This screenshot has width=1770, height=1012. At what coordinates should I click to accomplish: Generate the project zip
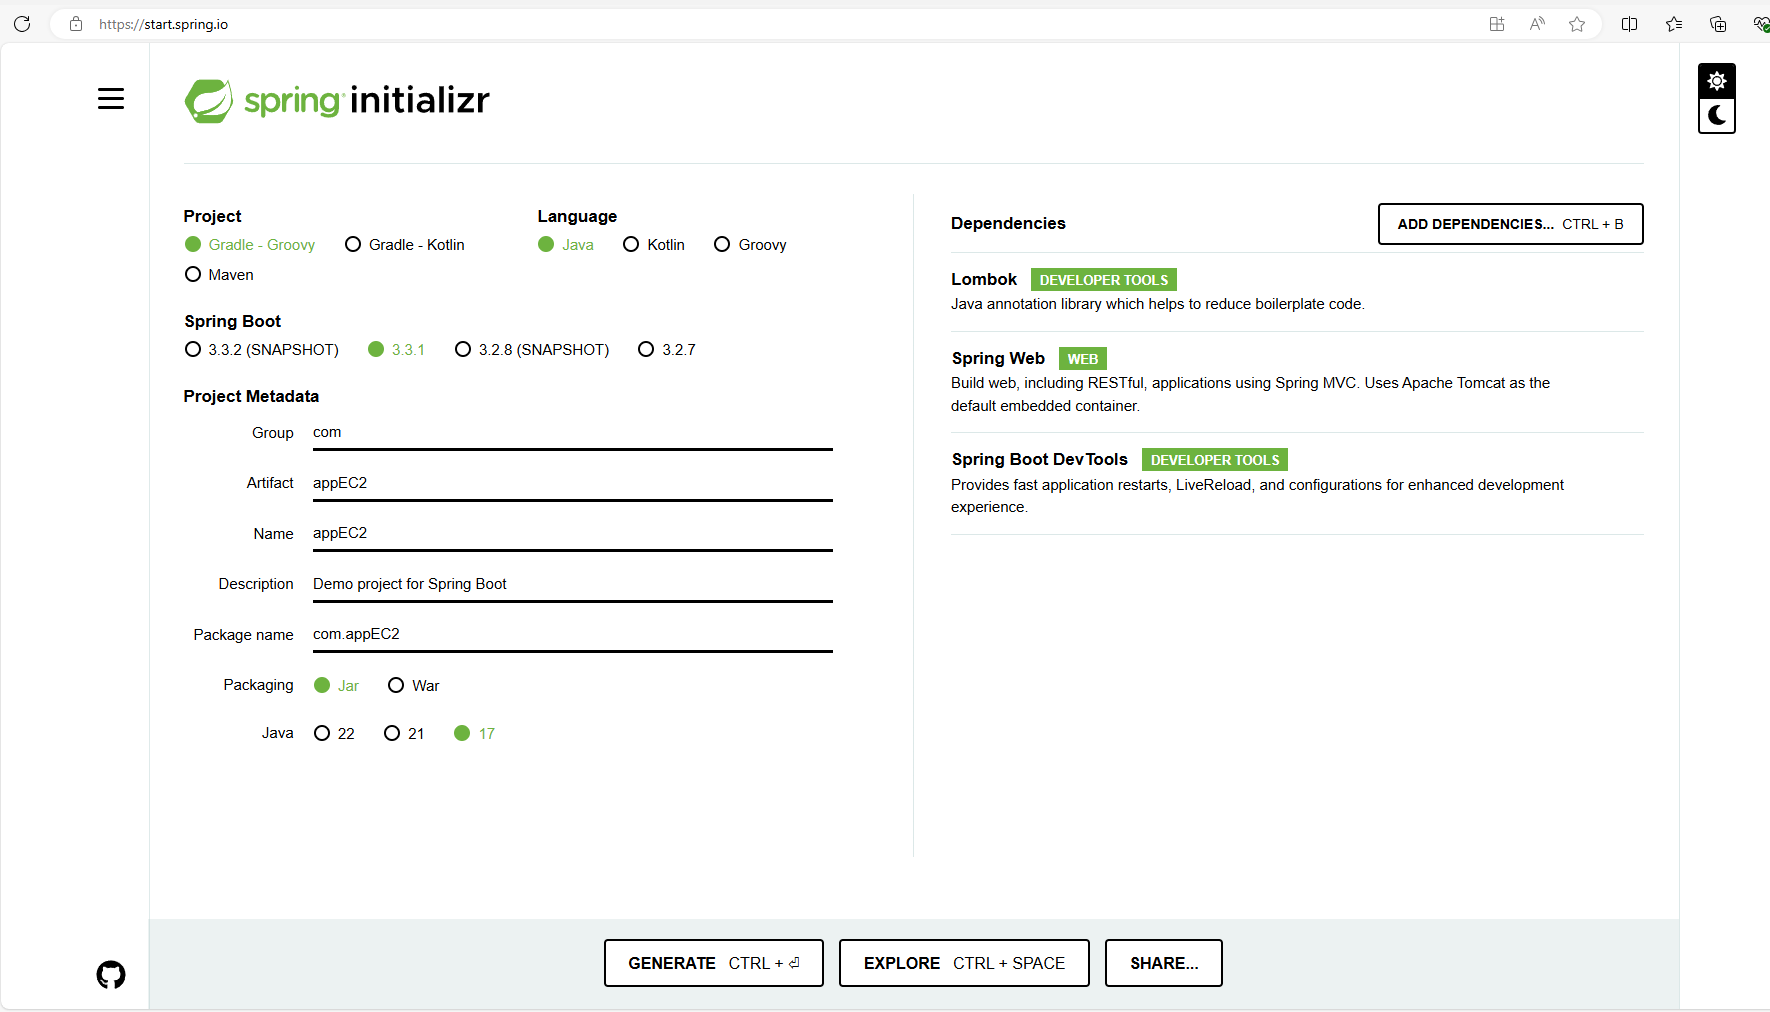click(x=714, y=963)
